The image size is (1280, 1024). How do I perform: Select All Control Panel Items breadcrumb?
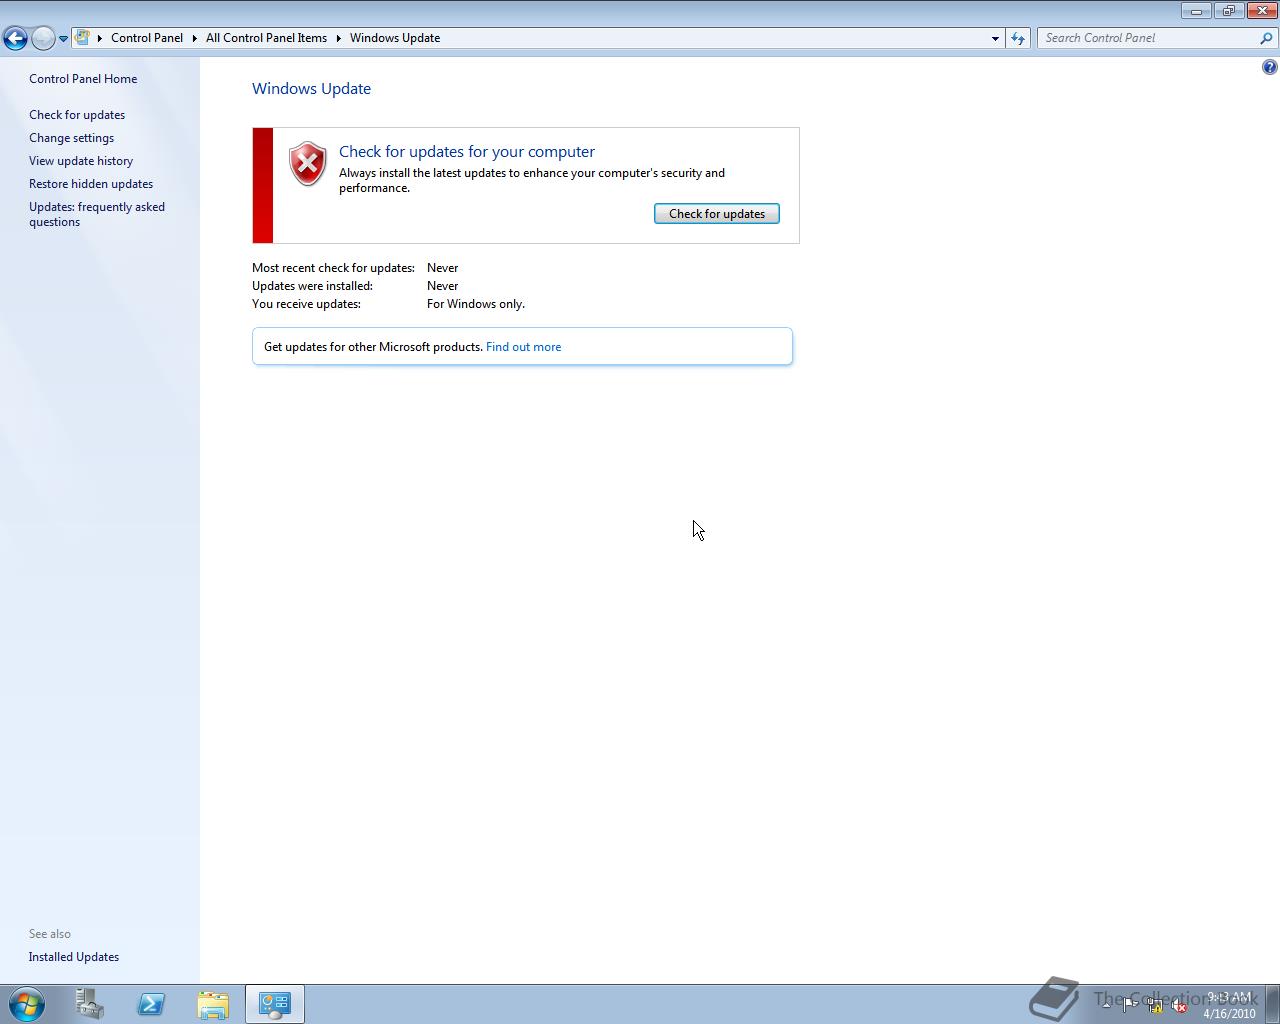(x=266, y=38)
